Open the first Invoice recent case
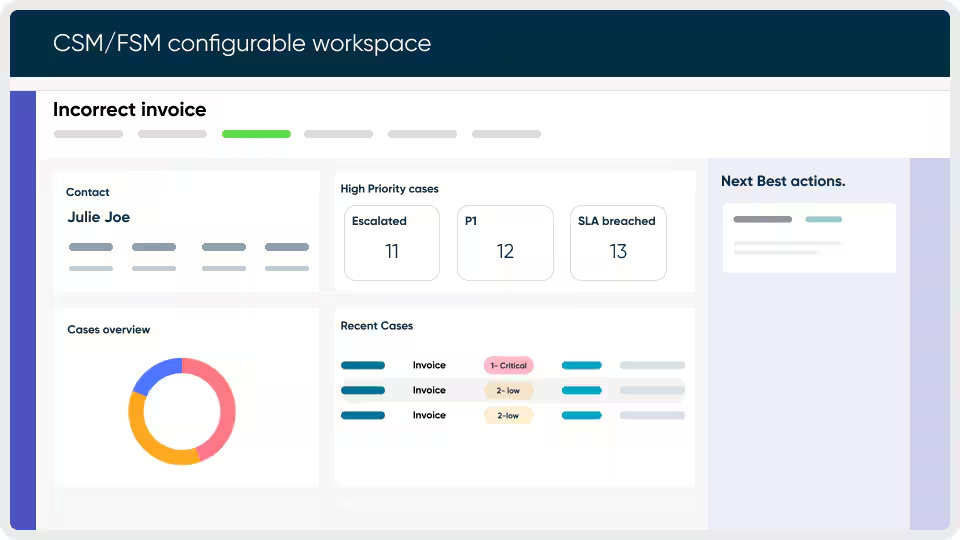Image resolution: width=960 pixels, height=540 pixels. [x=429, y=366]
